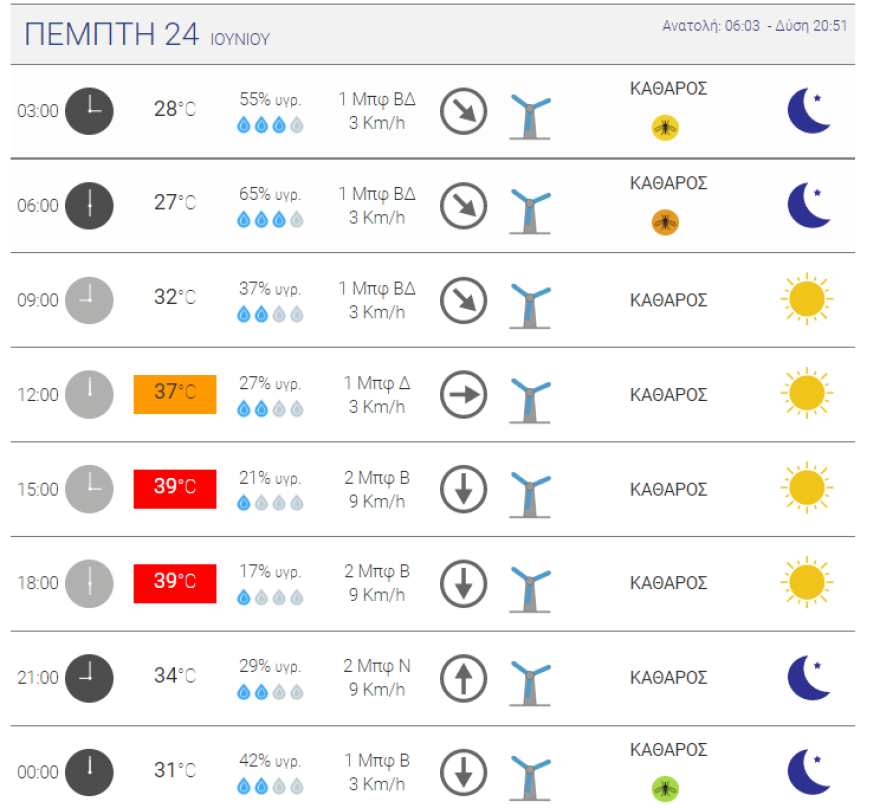Click the gray clock icon at 12:00

point(89,394)
